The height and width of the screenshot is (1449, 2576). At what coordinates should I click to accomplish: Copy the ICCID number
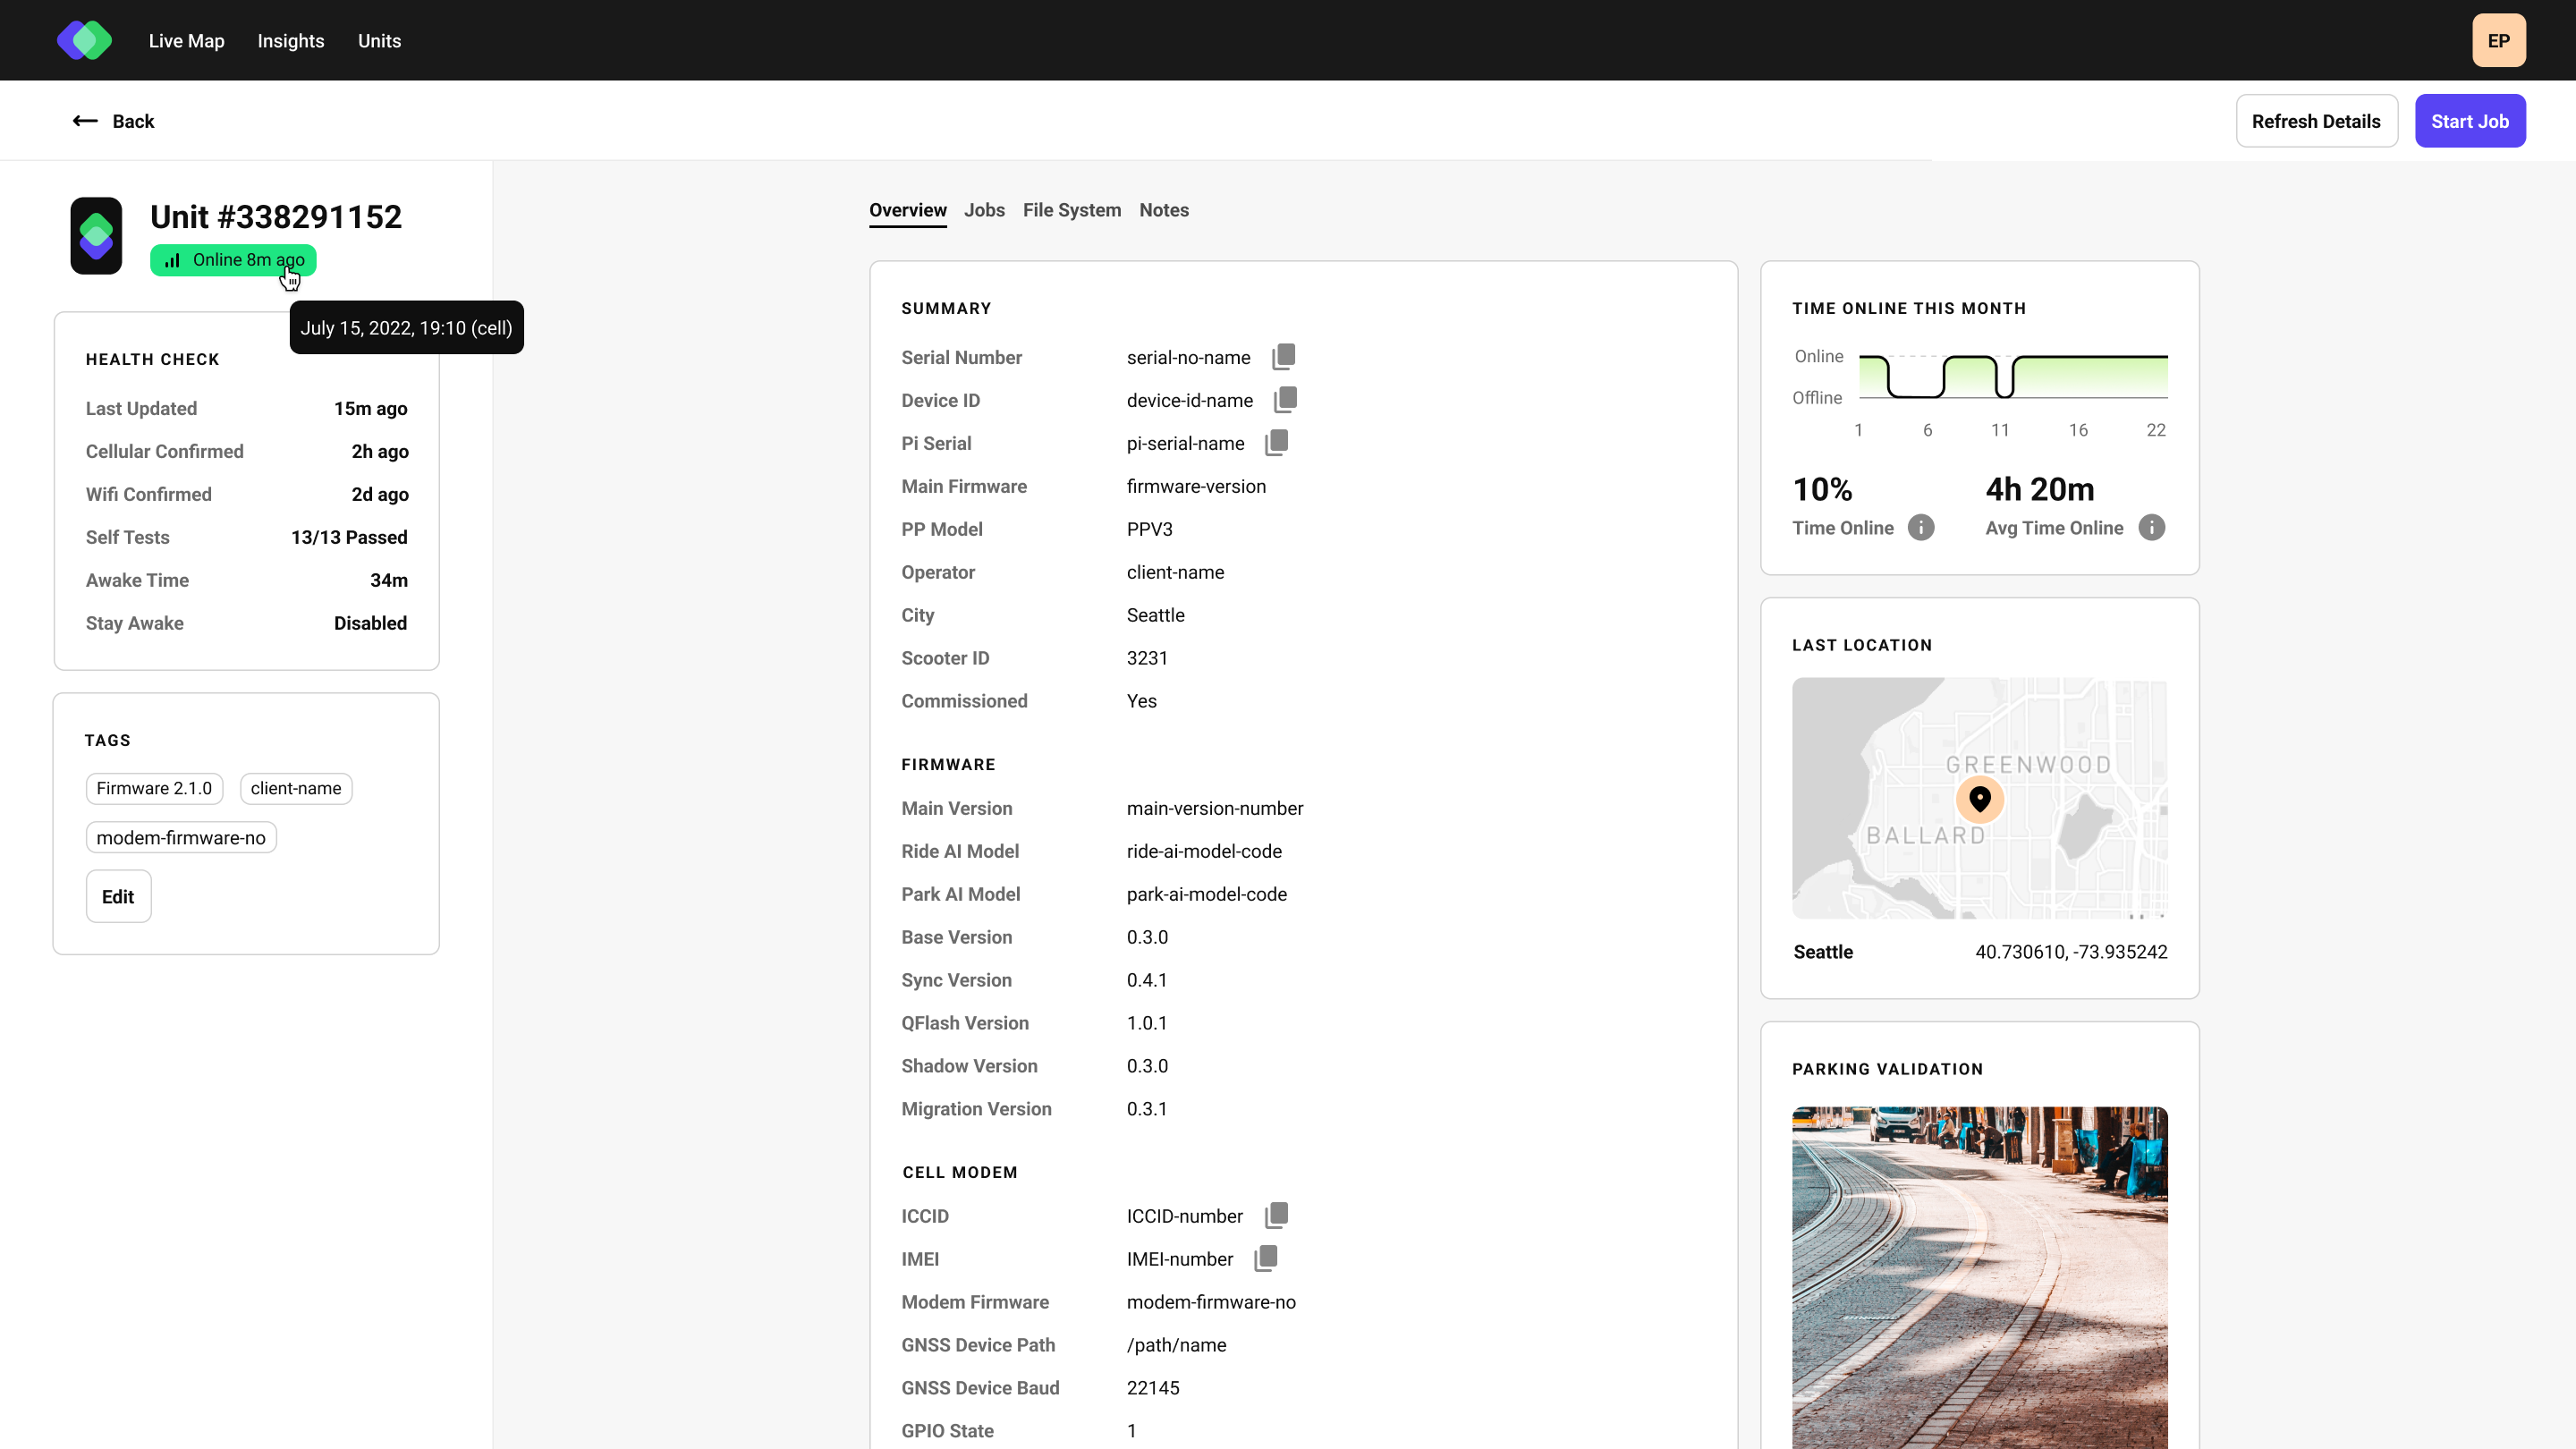click(x=1276, y=1215)
